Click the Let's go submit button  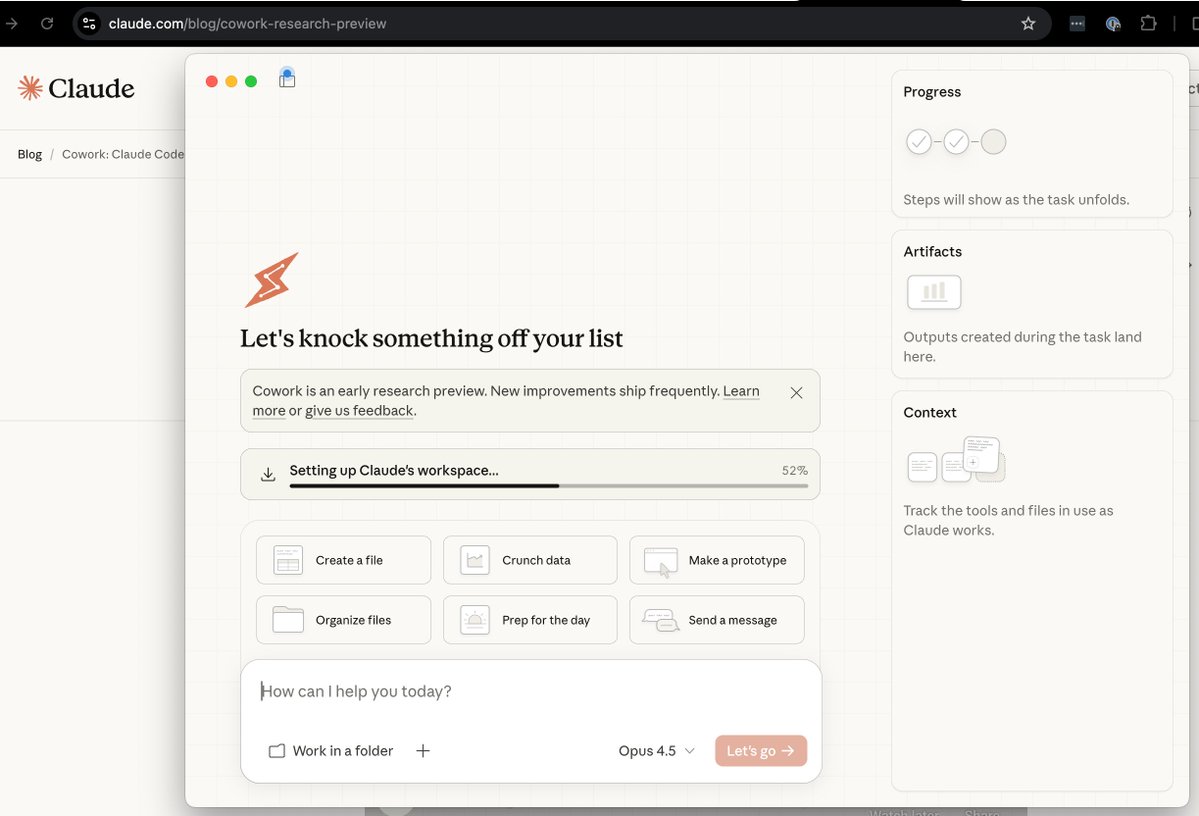pyautogui.click(x=761, y=751)
